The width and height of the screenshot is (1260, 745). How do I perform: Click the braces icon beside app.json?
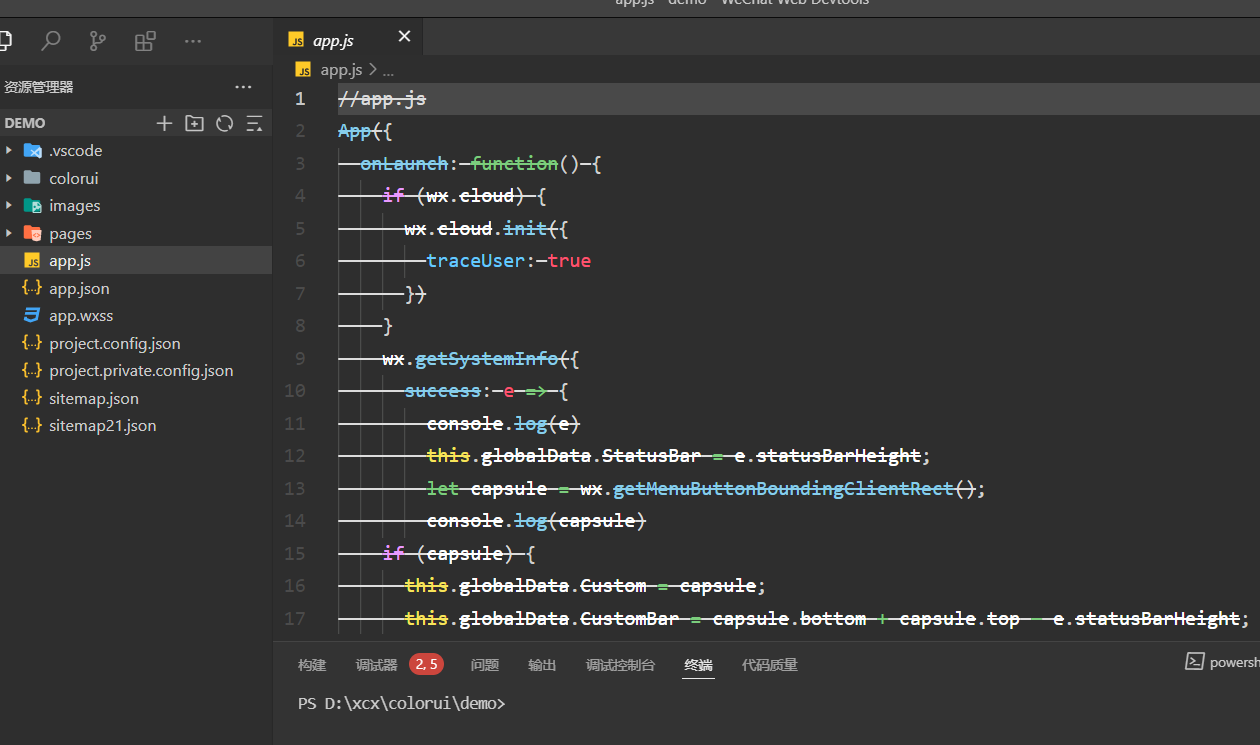[33, 288]
